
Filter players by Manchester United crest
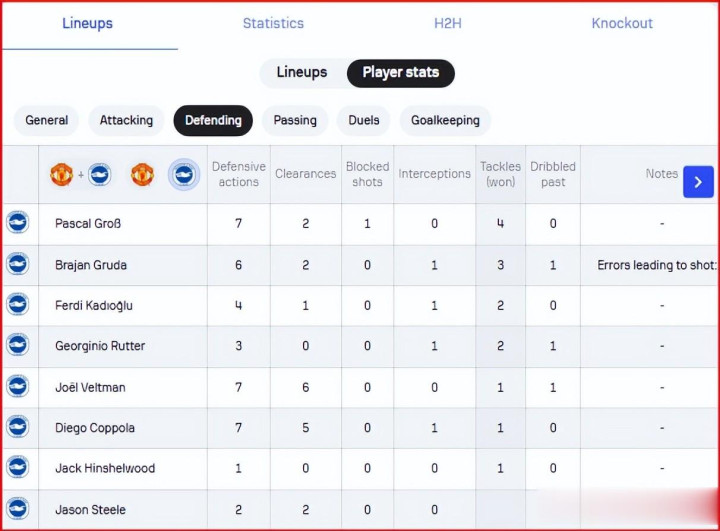(x=142, y=175)
